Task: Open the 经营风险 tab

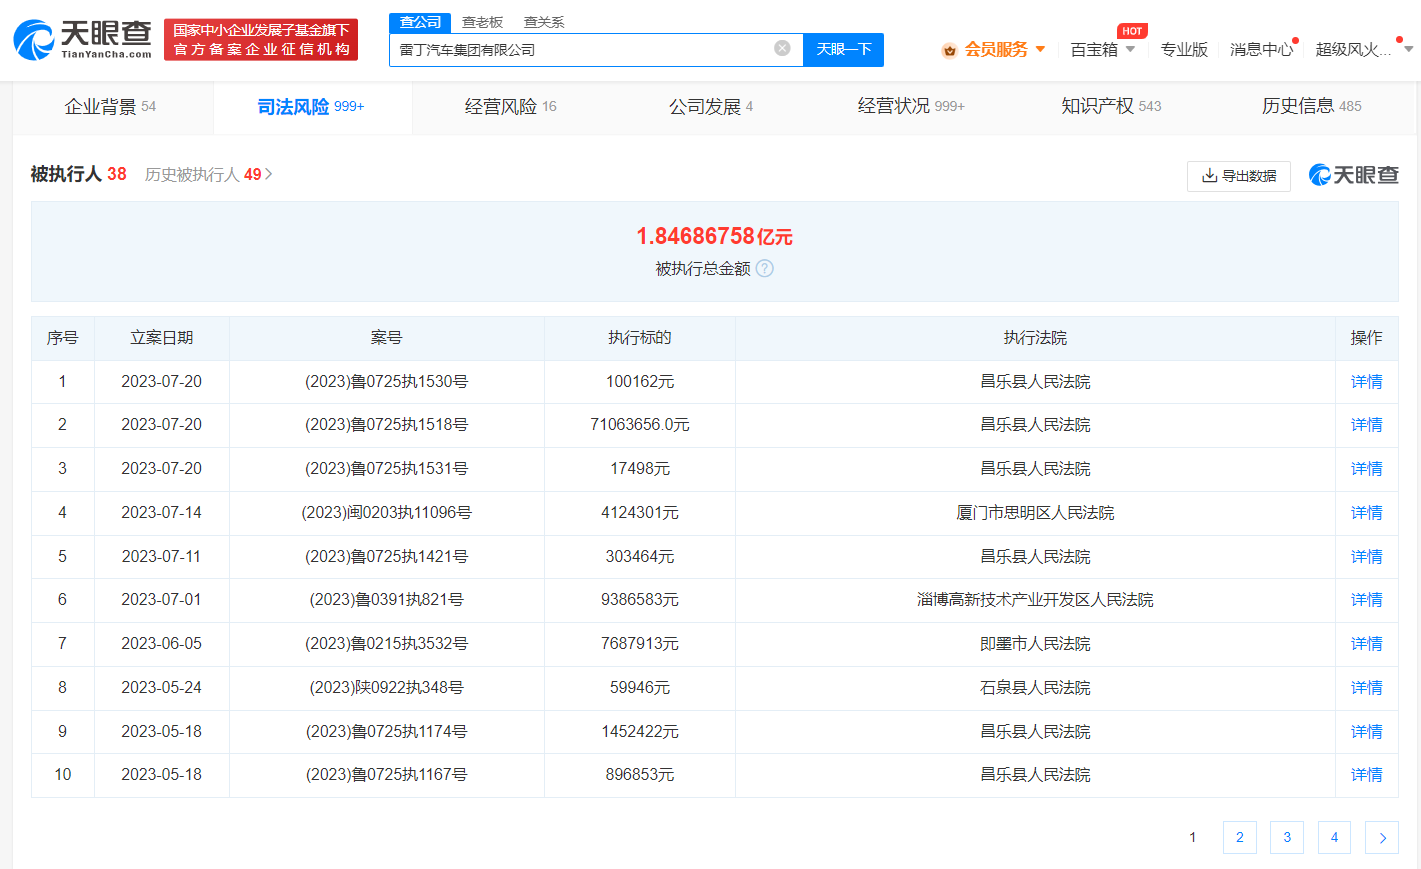Action: pos(511,107)
